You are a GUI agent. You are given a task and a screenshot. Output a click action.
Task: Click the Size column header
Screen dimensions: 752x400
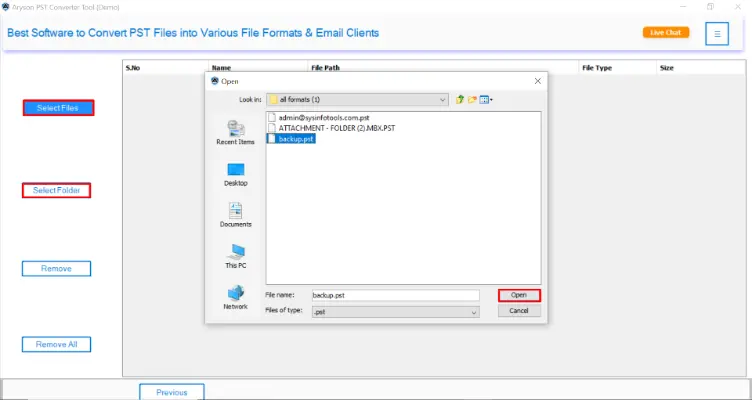[x=701, y=68]
